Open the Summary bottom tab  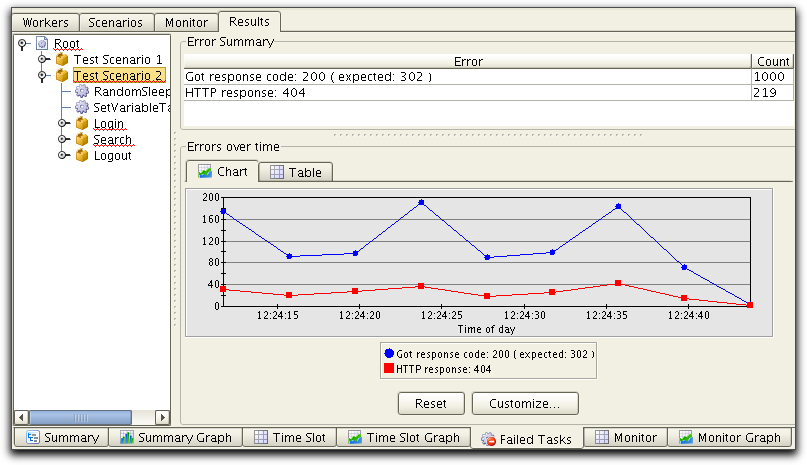coord(61,438)
